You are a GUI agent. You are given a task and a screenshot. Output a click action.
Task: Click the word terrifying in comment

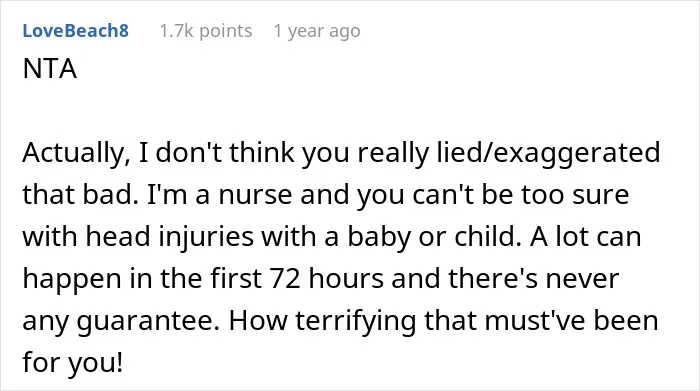tap(355, 321)
